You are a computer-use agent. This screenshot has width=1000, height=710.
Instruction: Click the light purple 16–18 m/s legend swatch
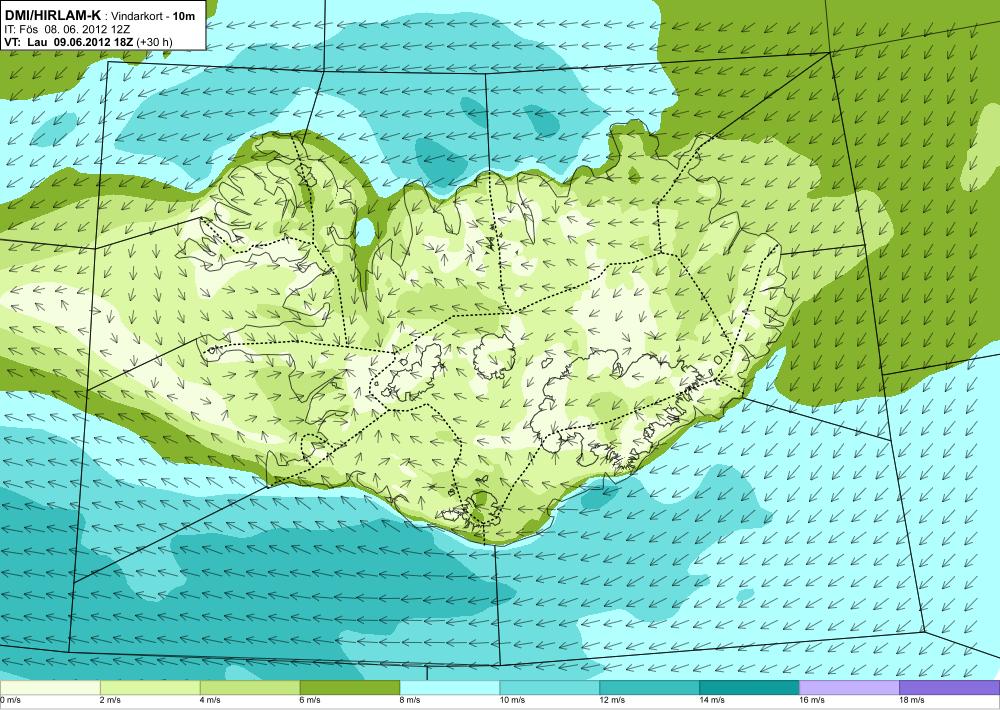849,688
